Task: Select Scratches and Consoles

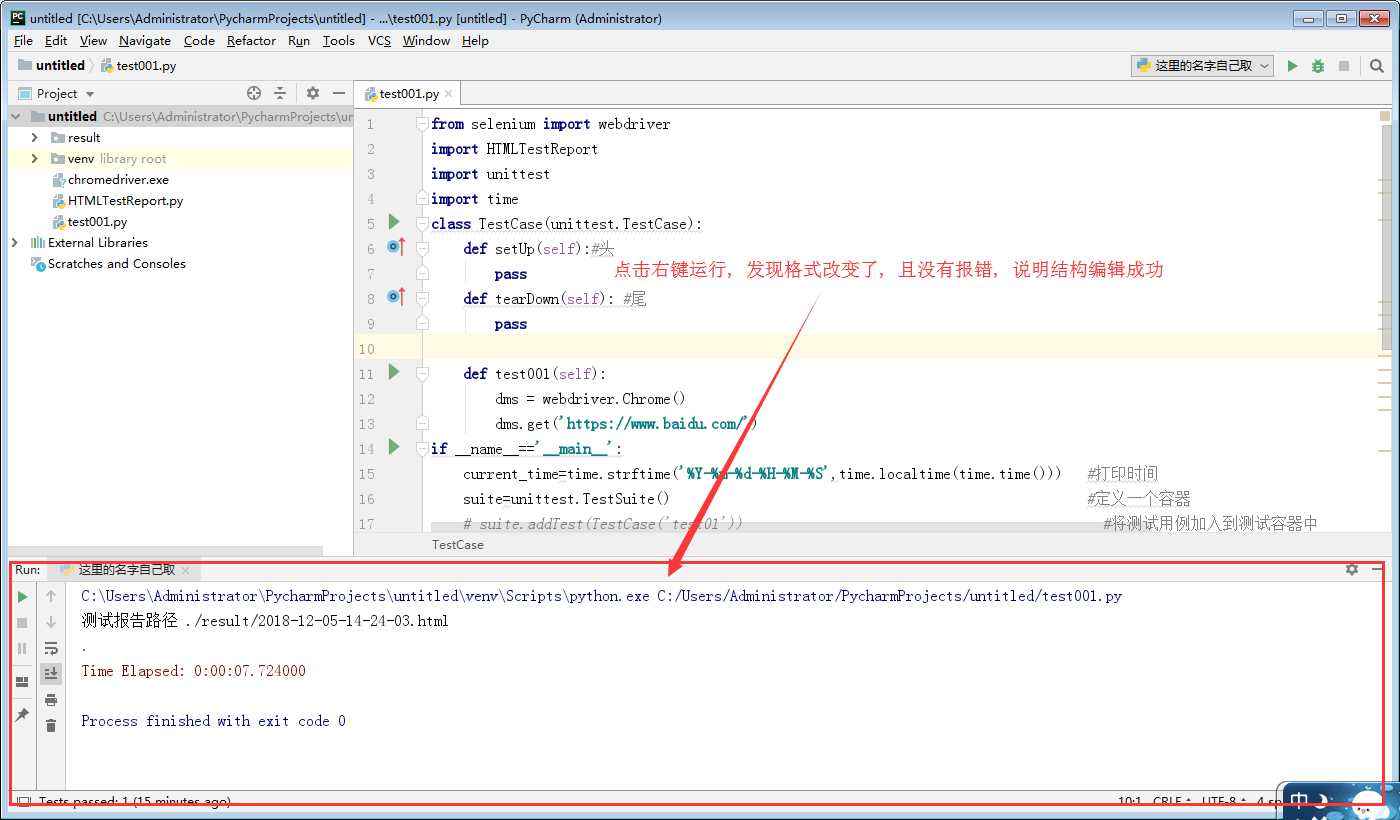Action: coord(116,264)
